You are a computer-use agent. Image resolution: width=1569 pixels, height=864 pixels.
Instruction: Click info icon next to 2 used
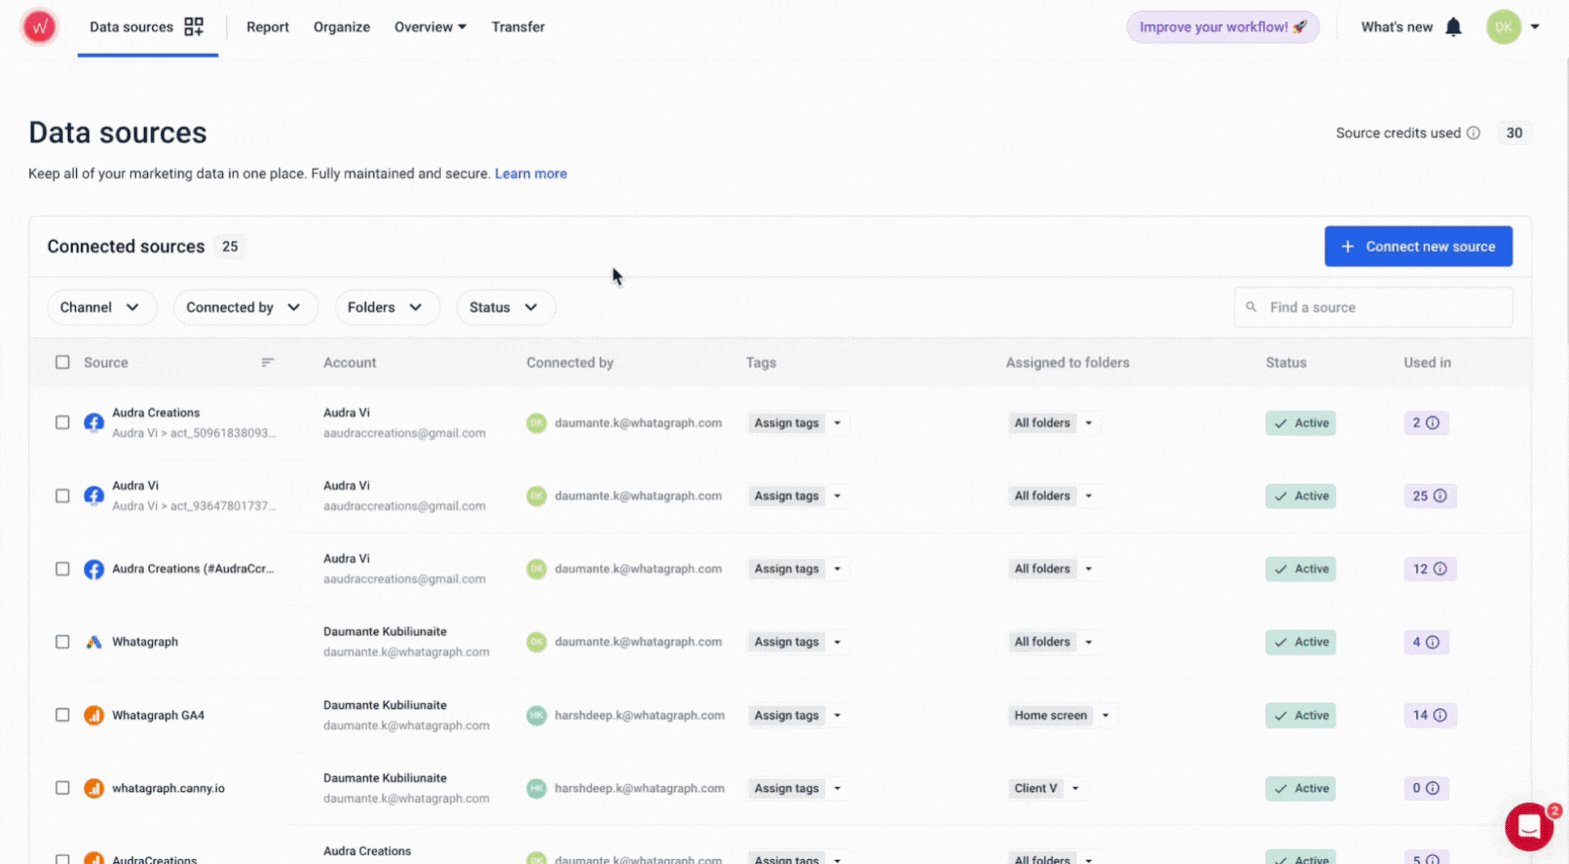click(1432, 423)
